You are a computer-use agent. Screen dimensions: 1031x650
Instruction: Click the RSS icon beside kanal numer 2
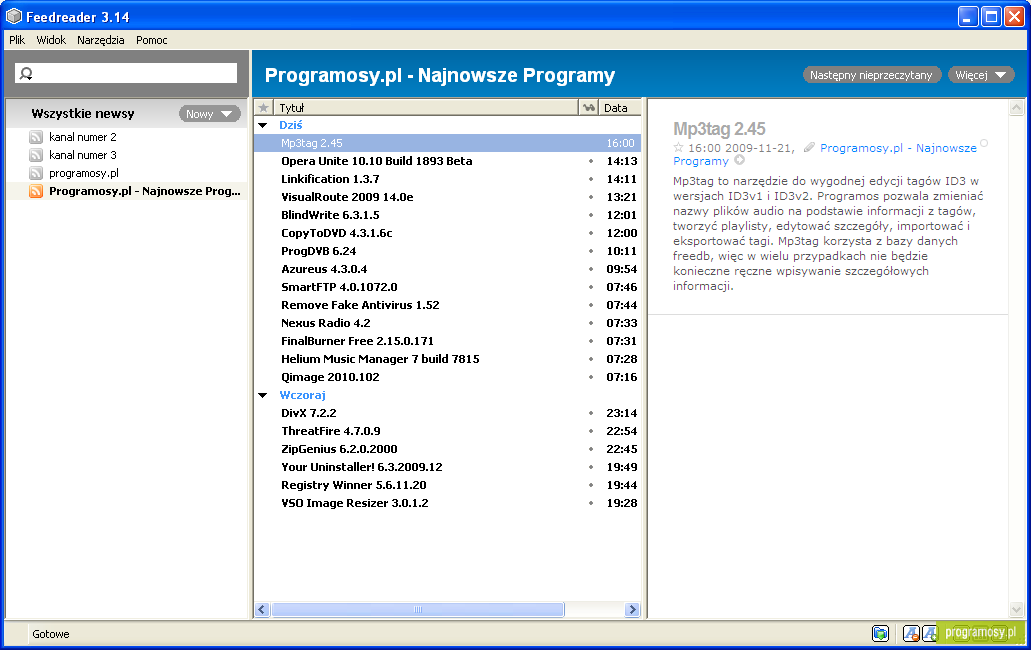(36, 137)
